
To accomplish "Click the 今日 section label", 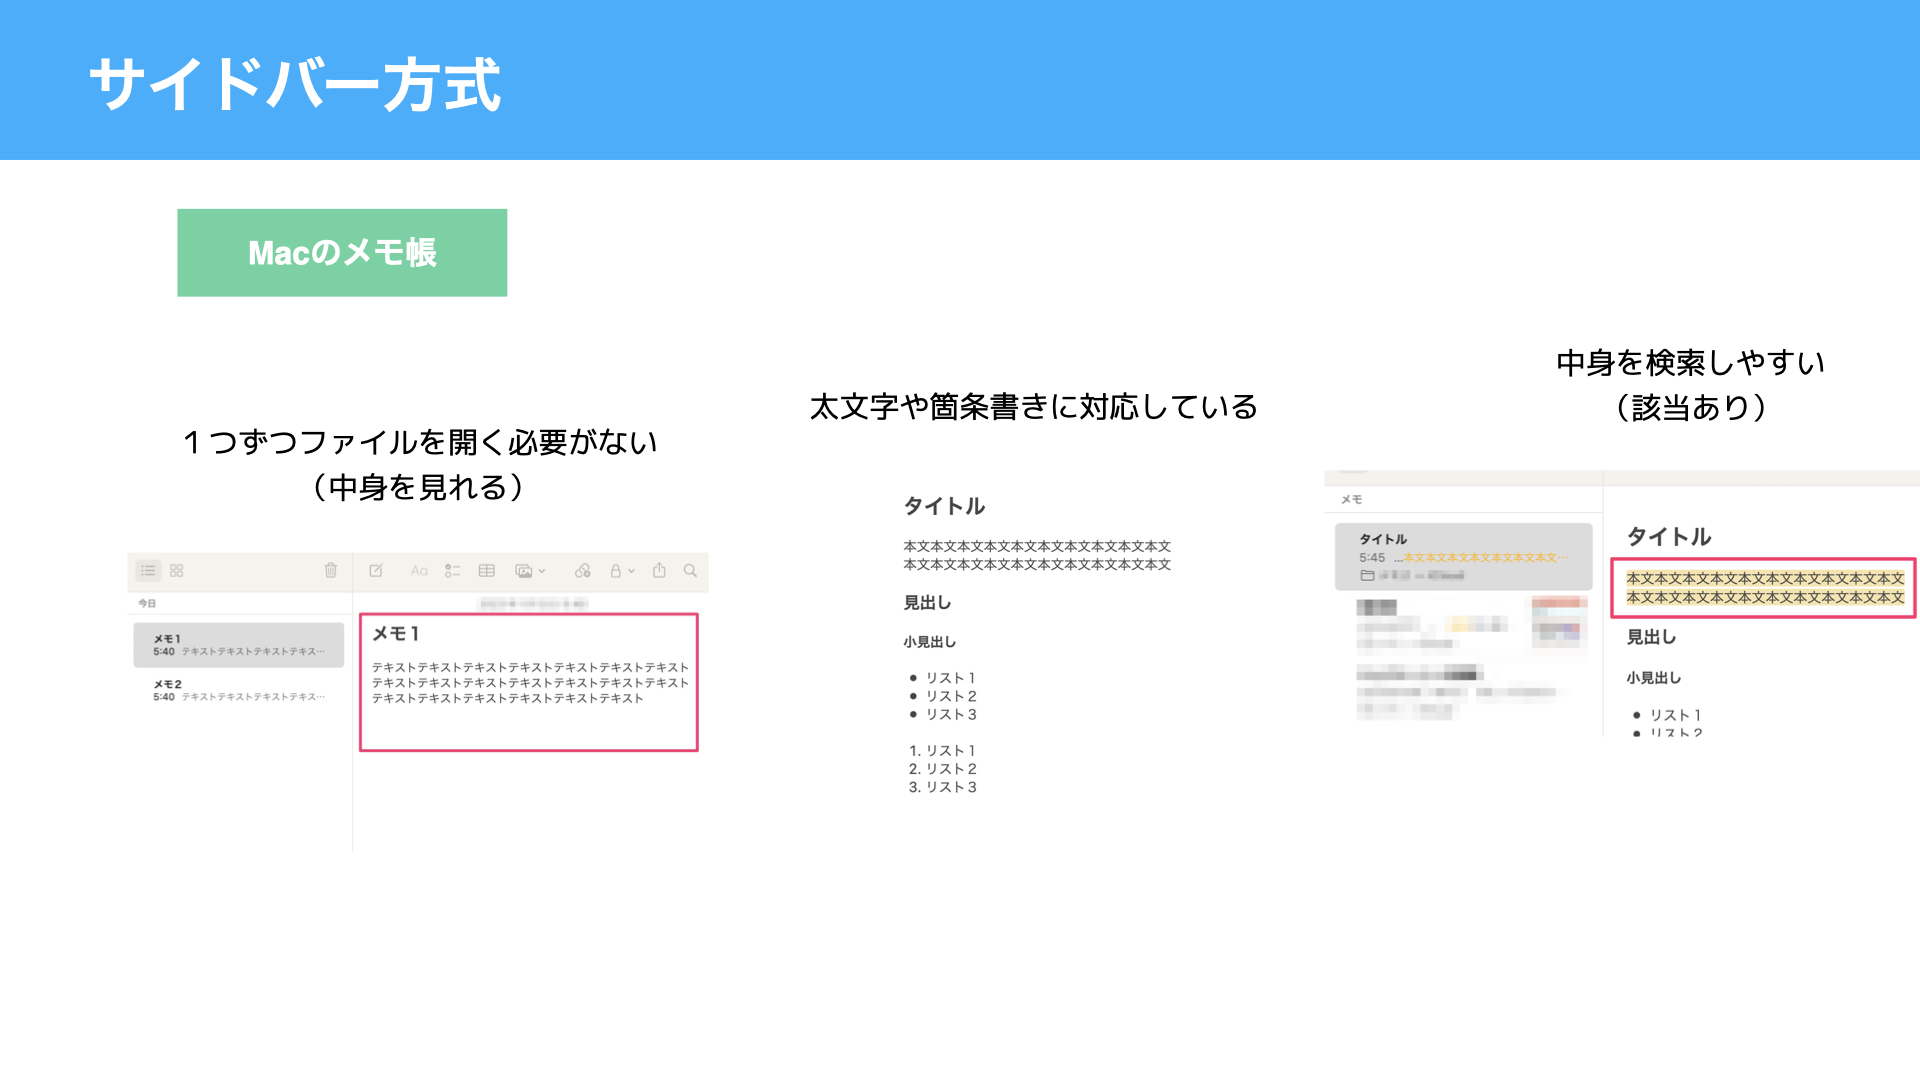I will [x=147, y=603].
